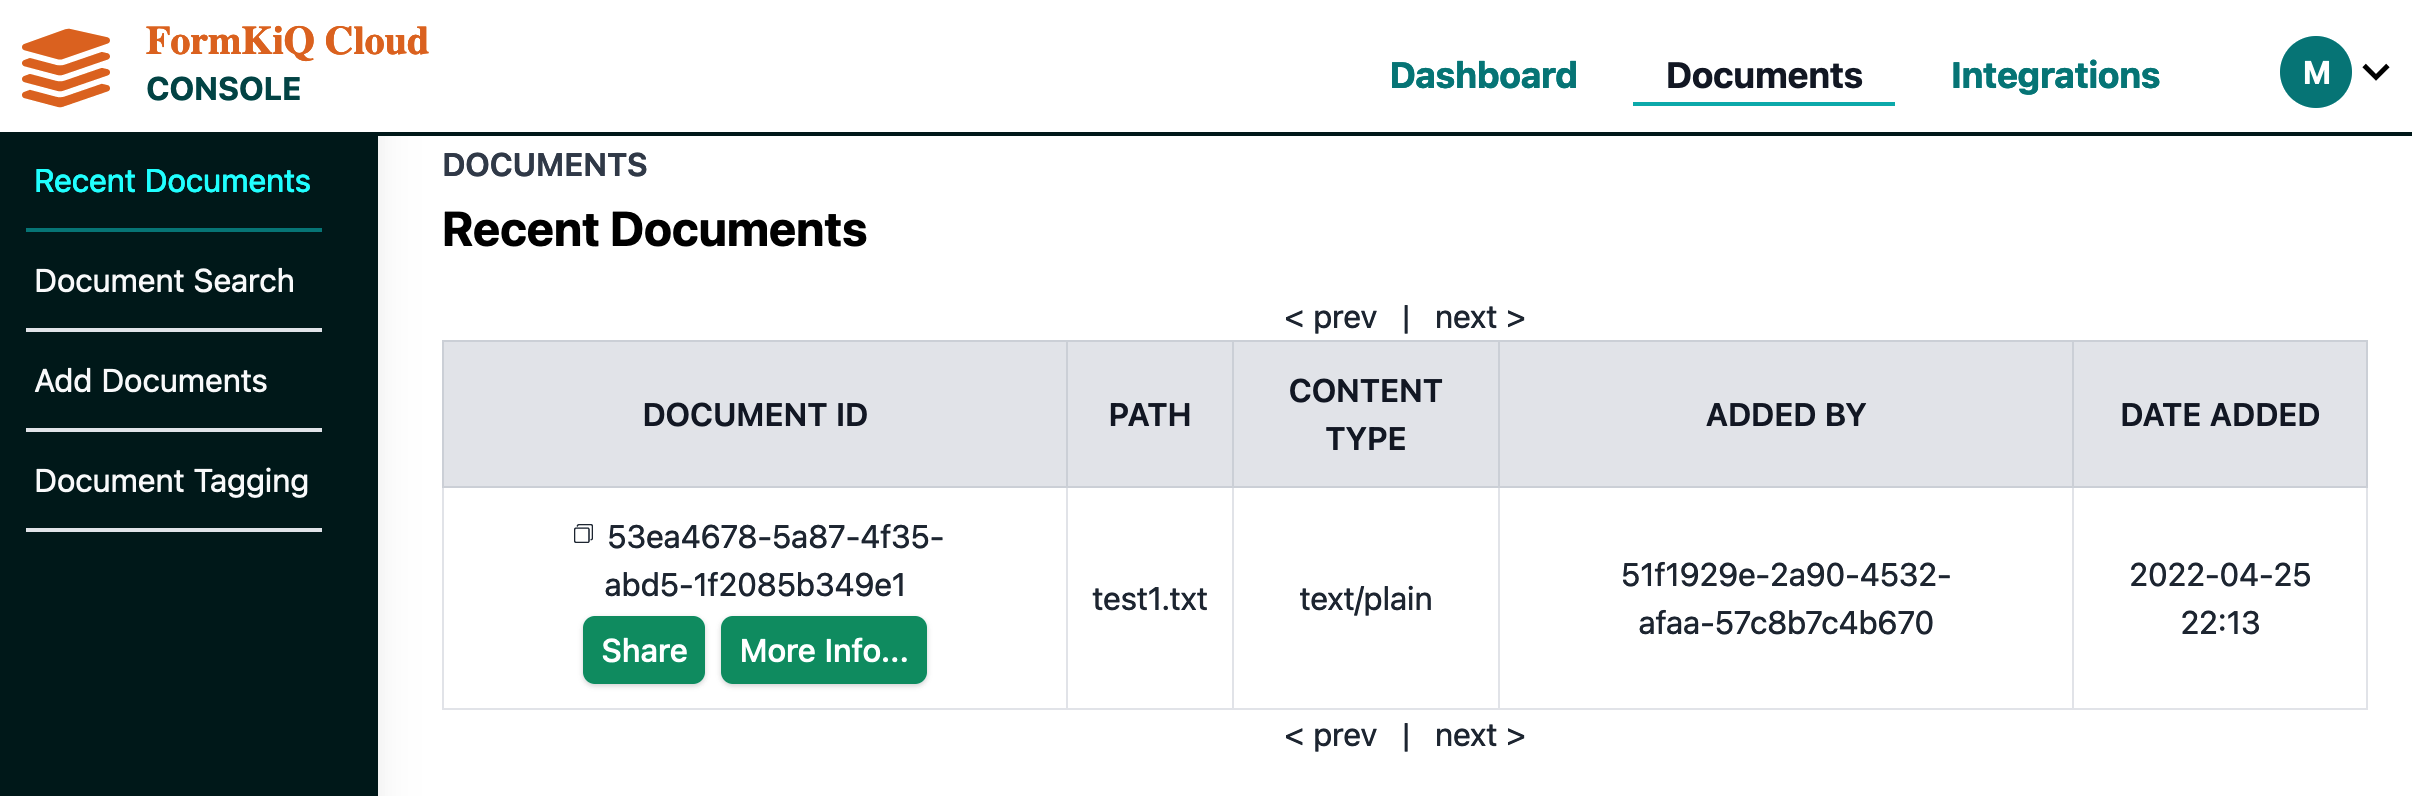Go to the Dashboard tab
Viewport: 2412px width, 796px height.
[x=1483, y=76]
